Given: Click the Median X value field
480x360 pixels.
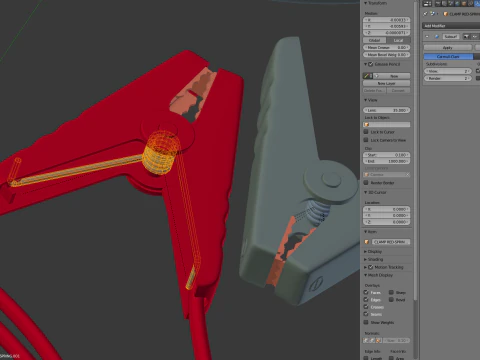Looking at the screenshot, I should pos(387,20).
